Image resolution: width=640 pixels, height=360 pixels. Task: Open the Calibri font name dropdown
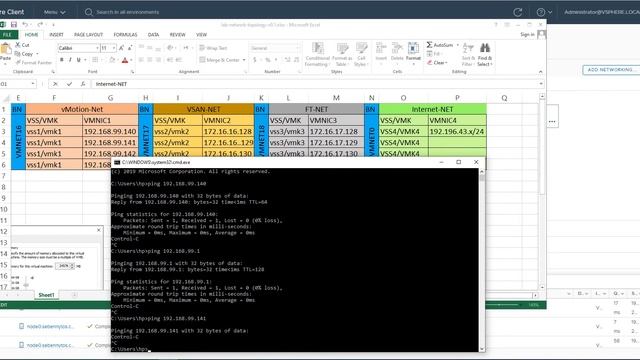click(x=97, y=48)
